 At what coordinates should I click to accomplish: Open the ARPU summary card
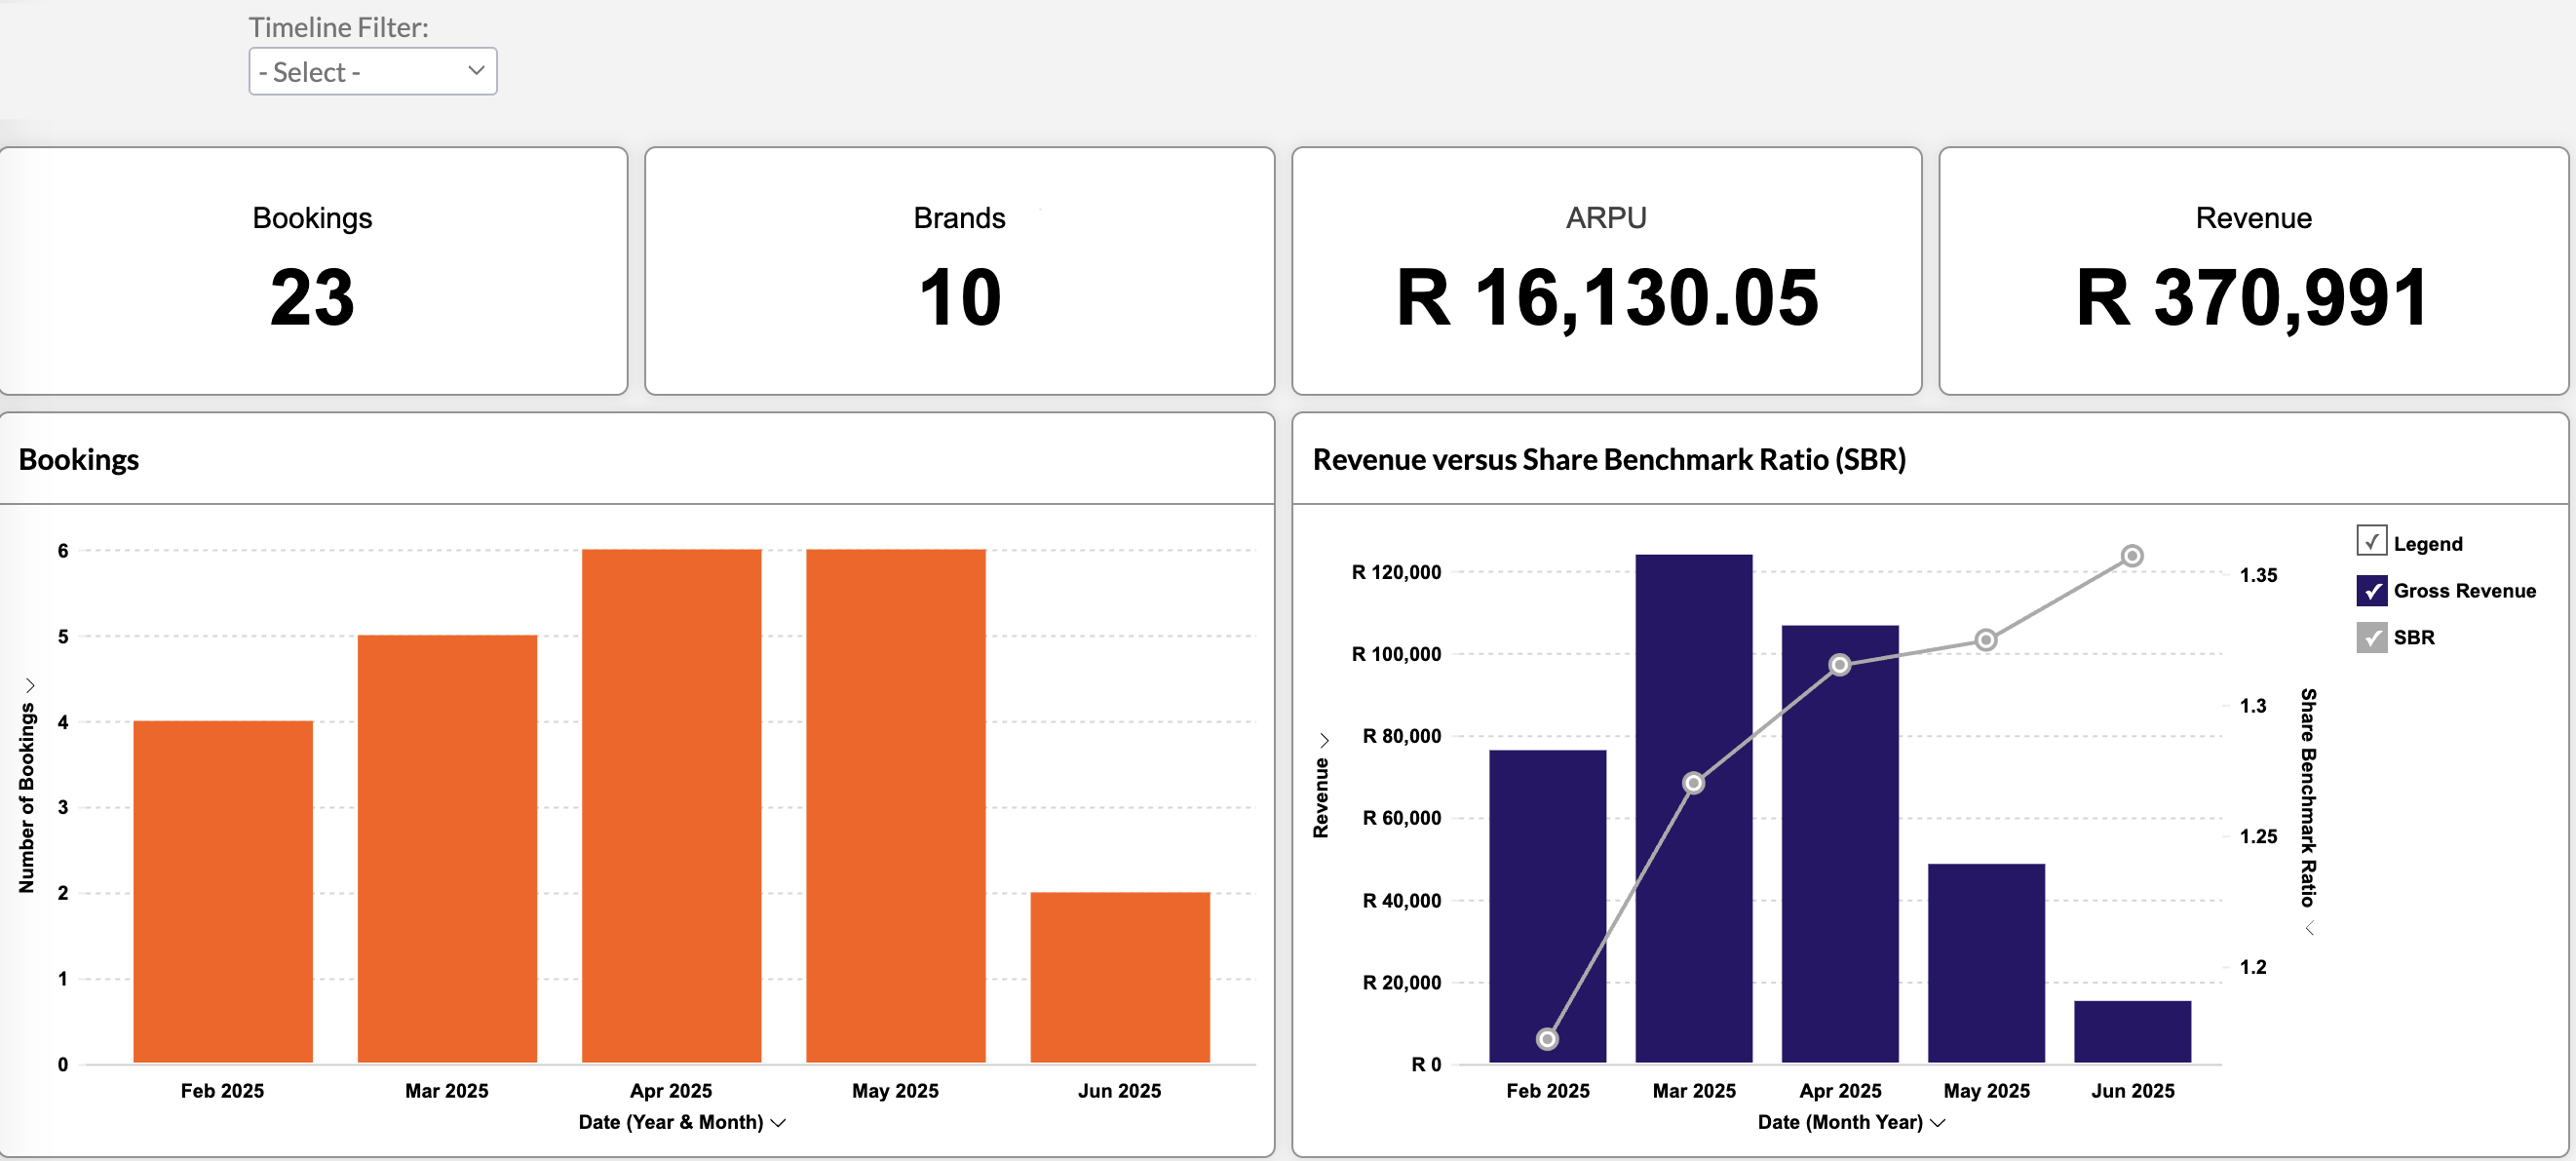[1606, 271]
